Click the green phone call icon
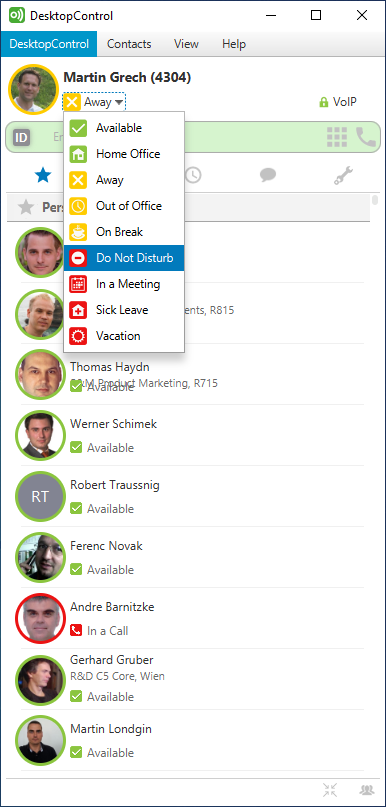Screen dimensions: 386x807 (x=366, y=137)
